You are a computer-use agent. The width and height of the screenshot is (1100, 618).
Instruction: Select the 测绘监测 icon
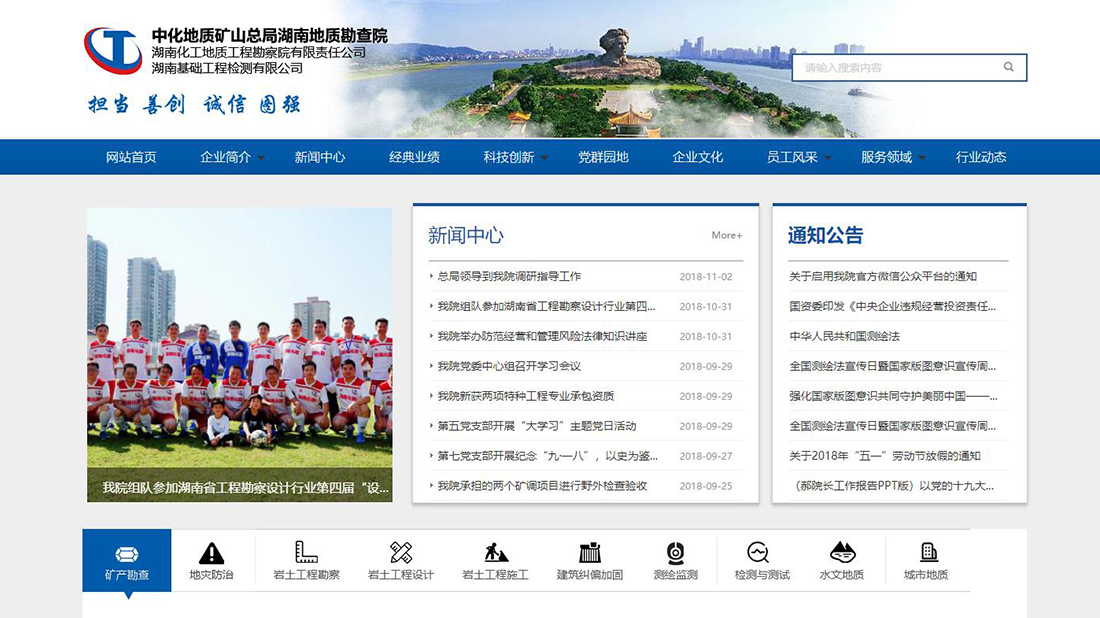pos(676,553)
